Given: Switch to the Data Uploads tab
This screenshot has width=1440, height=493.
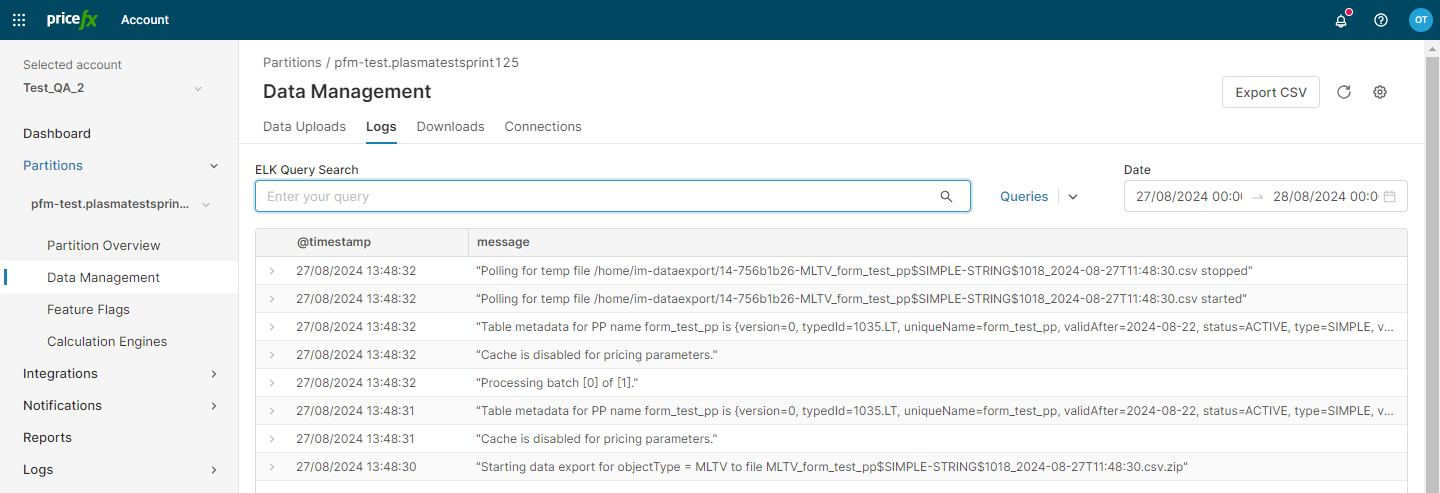Looking at the screenshot, I should 304,127.
